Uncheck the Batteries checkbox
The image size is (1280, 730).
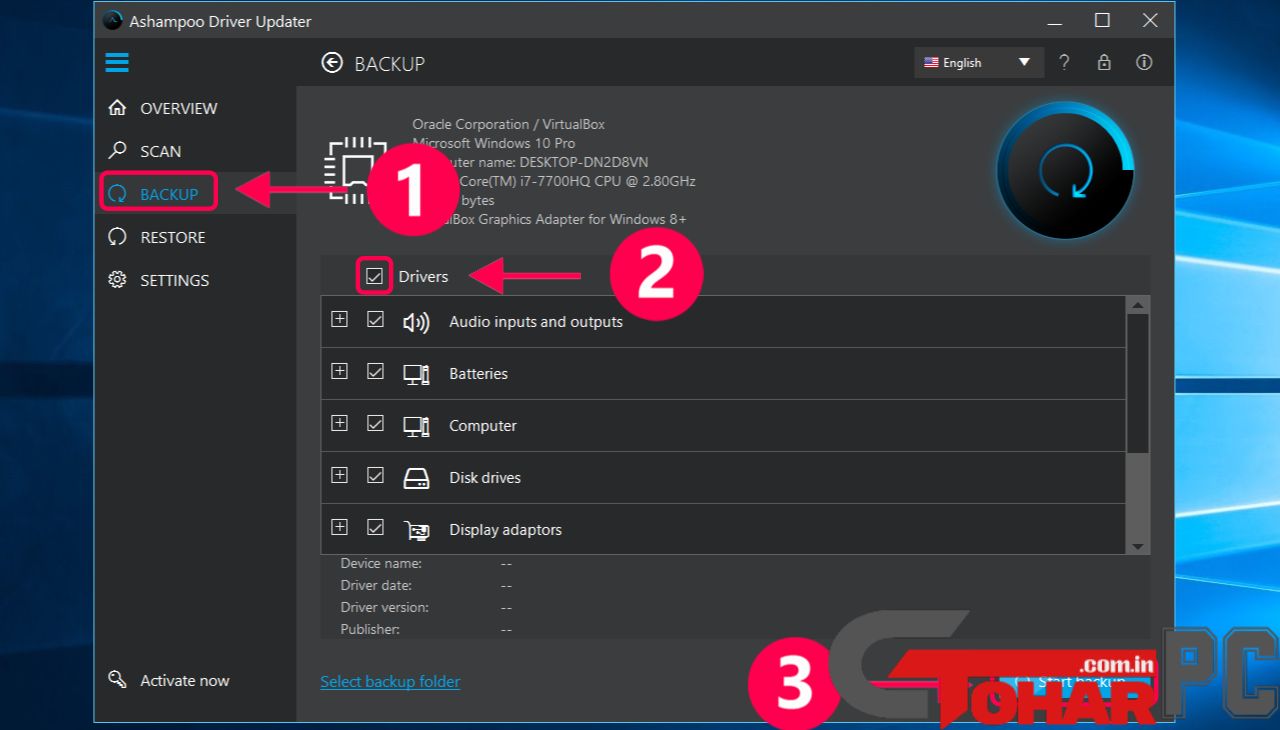click(x=375, y=372)
